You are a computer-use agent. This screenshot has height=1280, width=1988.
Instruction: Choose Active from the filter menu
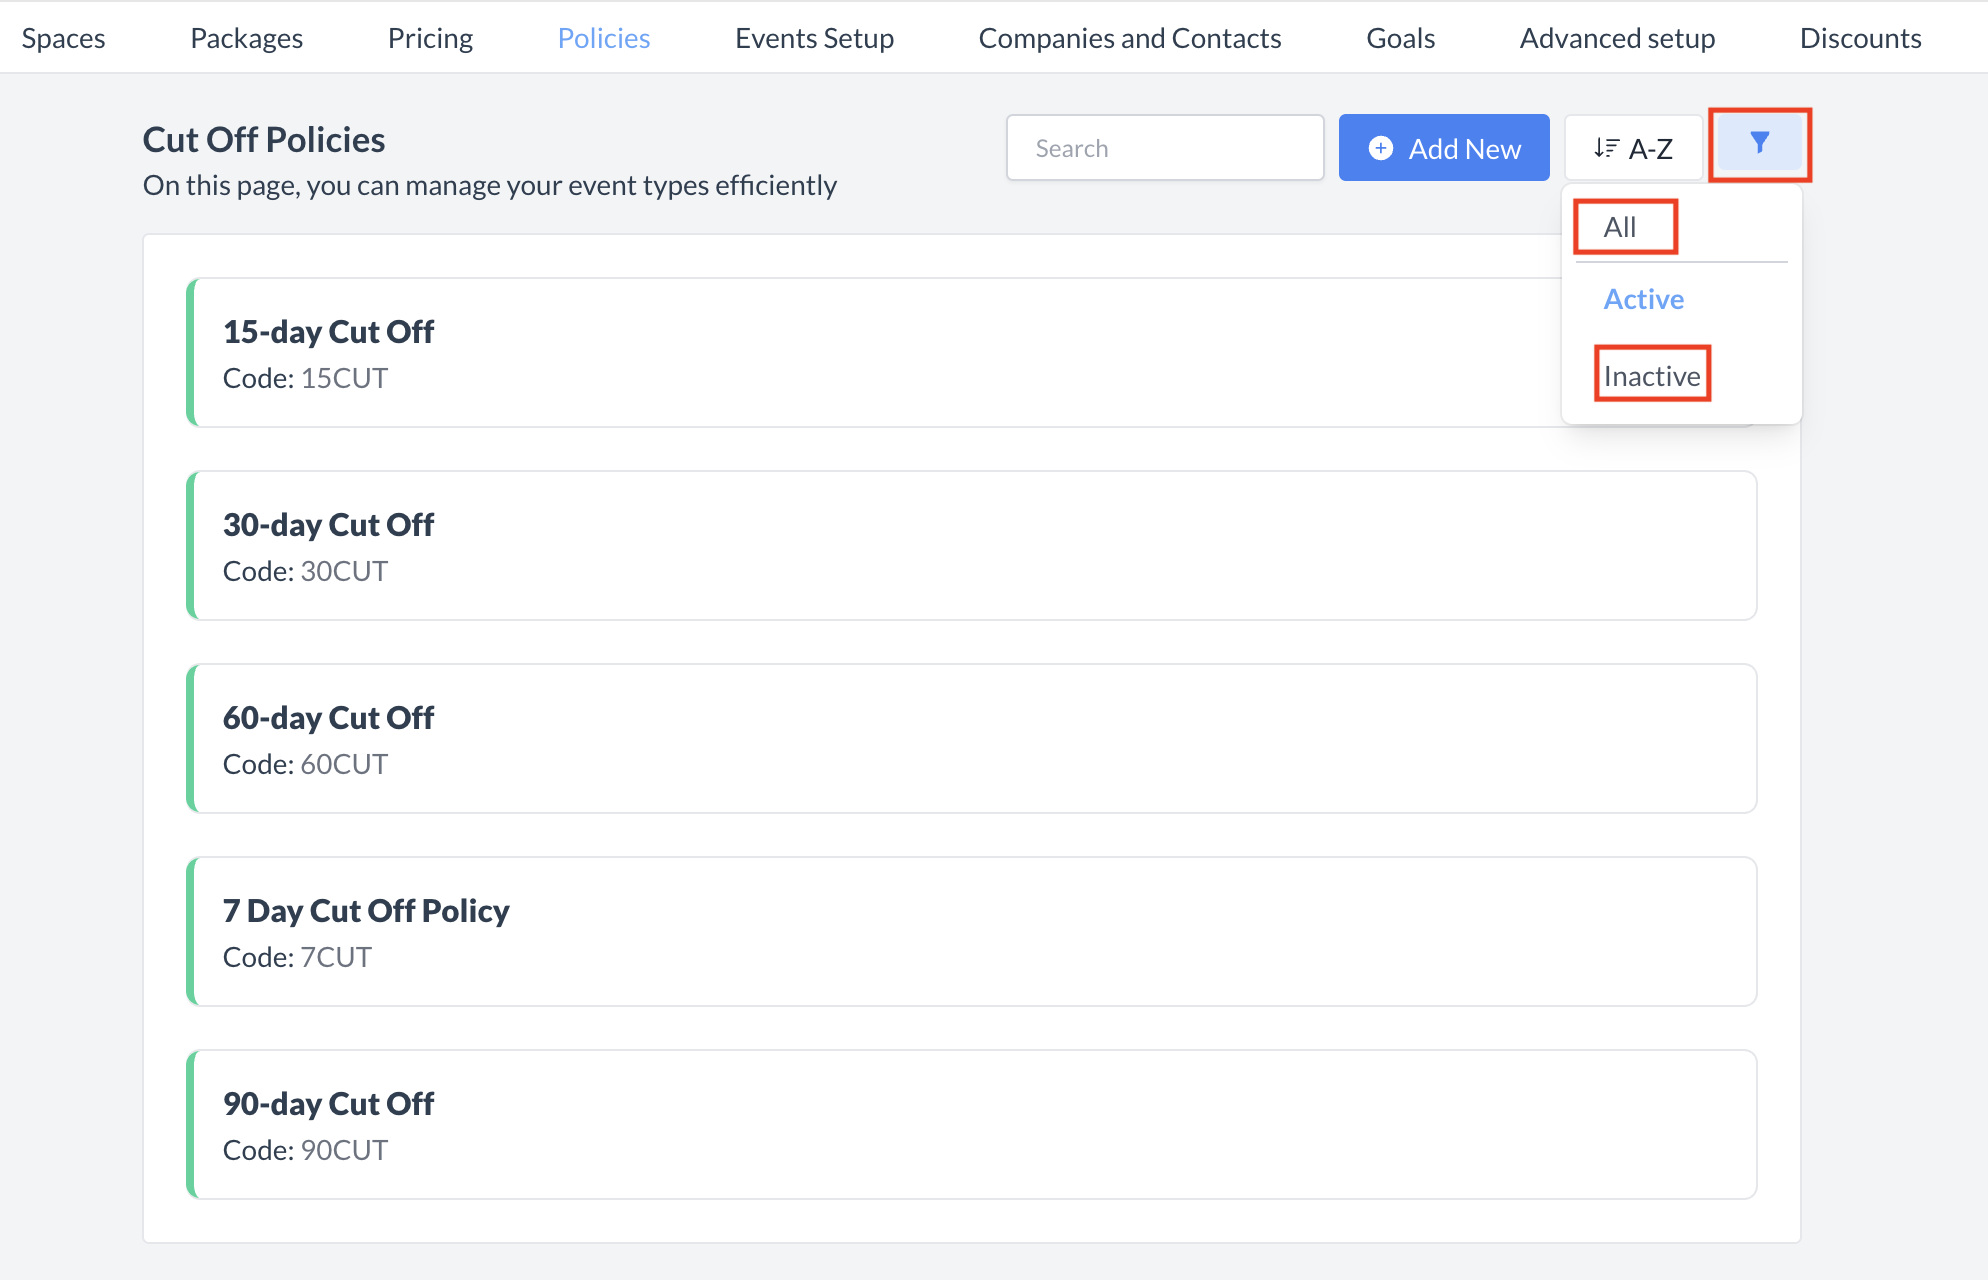[x=1643, y=299]
